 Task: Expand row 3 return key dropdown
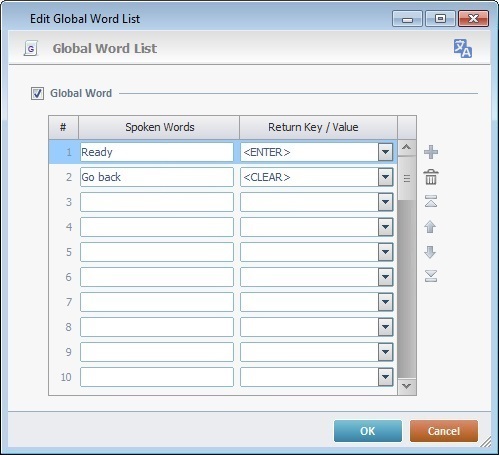[385, 202]
